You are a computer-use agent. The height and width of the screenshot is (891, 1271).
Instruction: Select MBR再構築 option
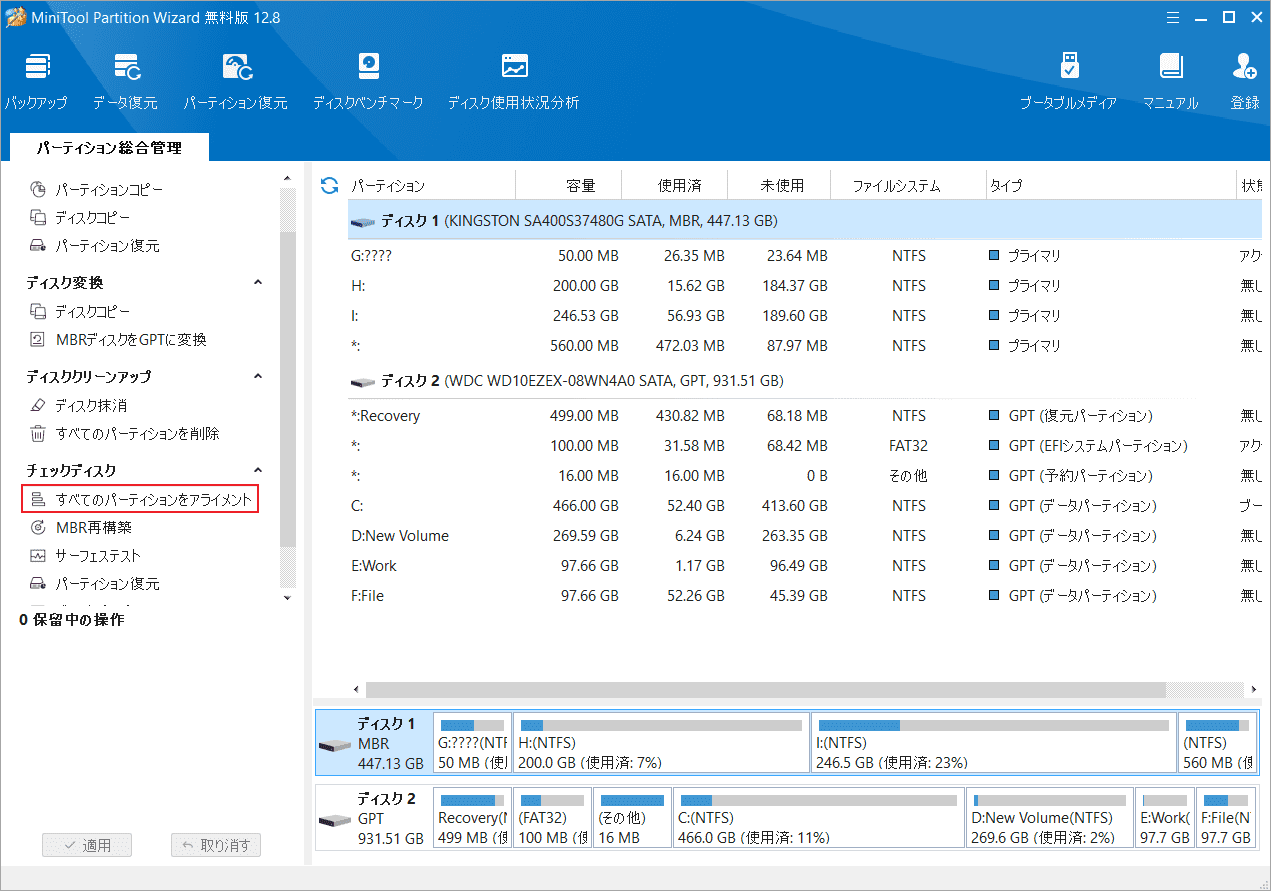point(81,527)
